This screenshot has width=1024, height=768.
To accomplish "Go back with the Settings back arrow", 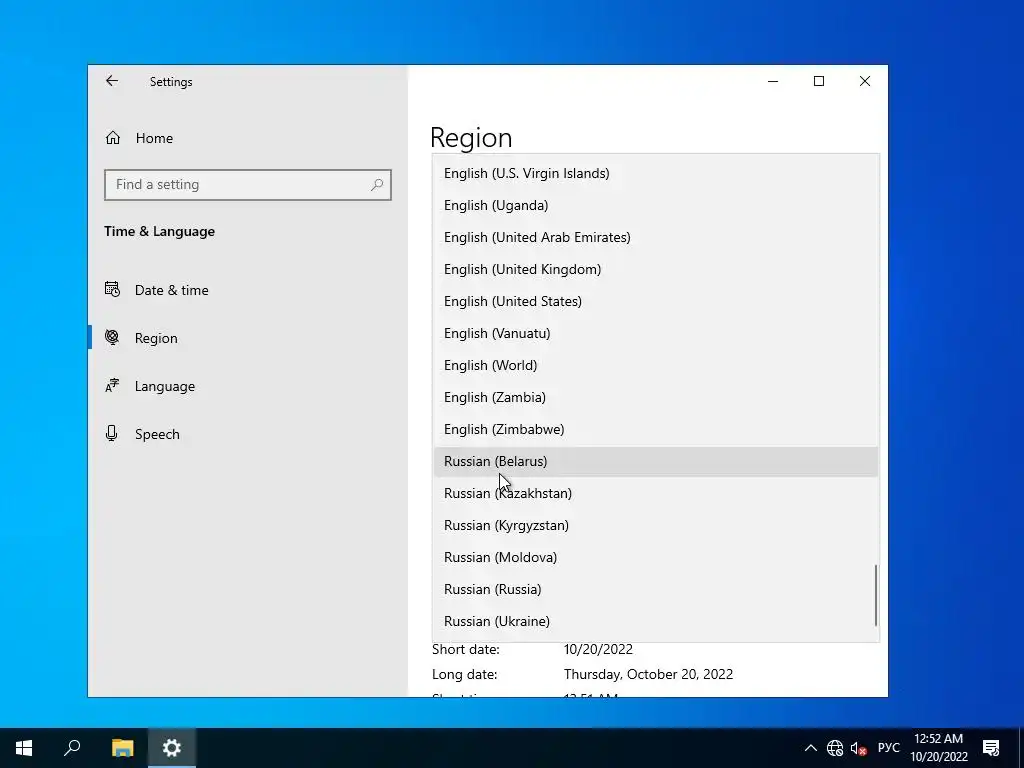I will pos(112,81).
